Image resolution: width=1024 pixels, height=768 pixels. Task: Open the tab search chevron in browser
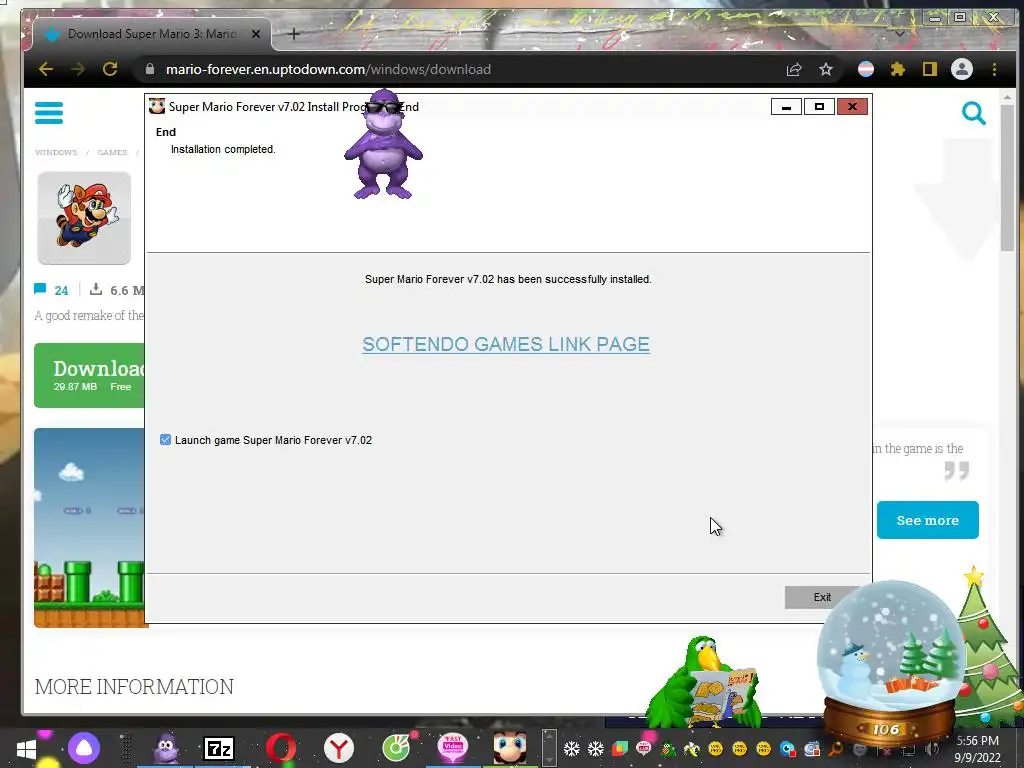[900, 34]
